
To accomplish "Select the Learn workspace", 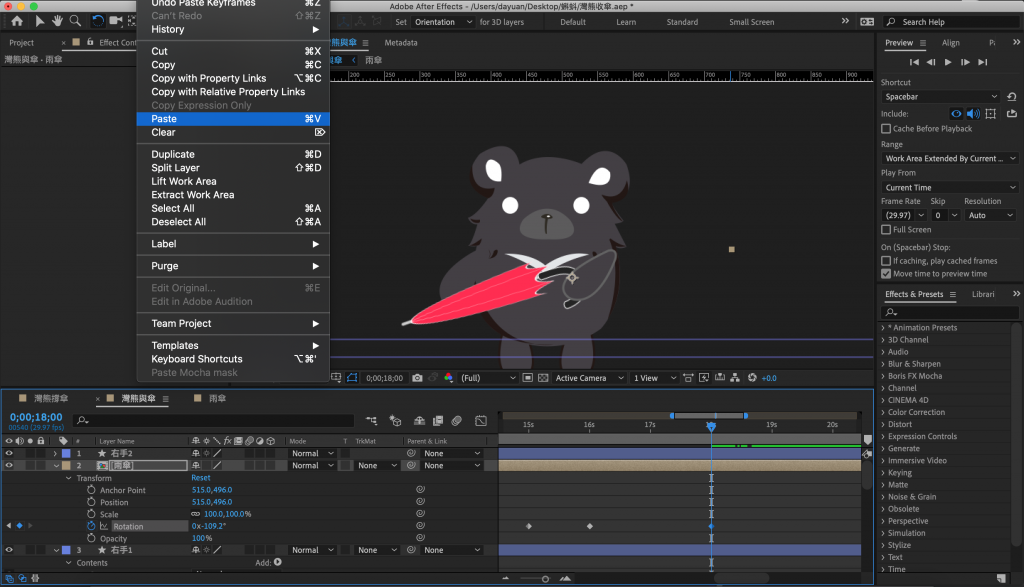I will [626, 22].
